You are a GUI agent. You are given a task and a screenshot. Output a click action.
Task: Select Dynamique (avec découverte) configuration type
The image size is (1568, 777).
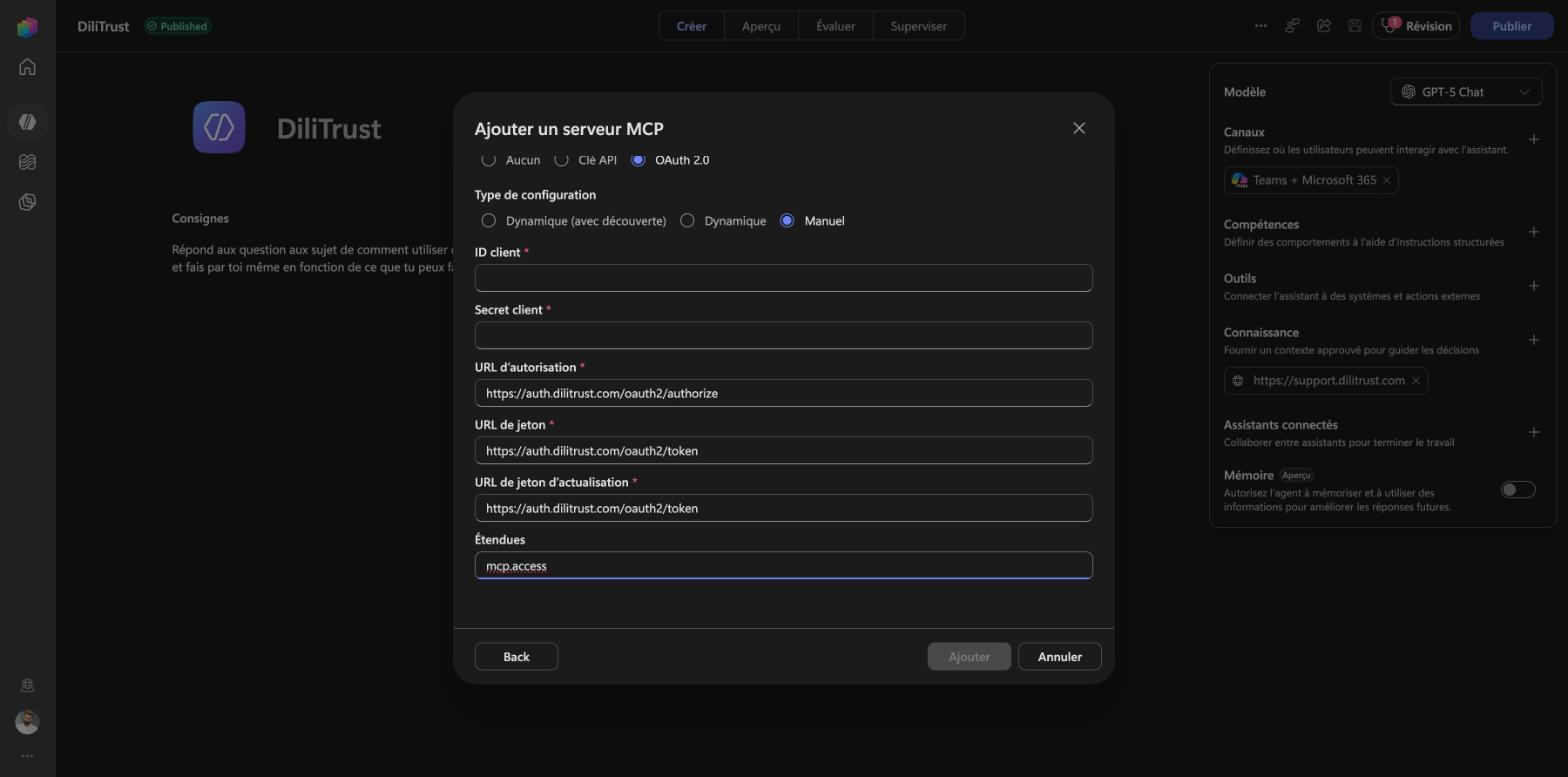tap(489, 221)
